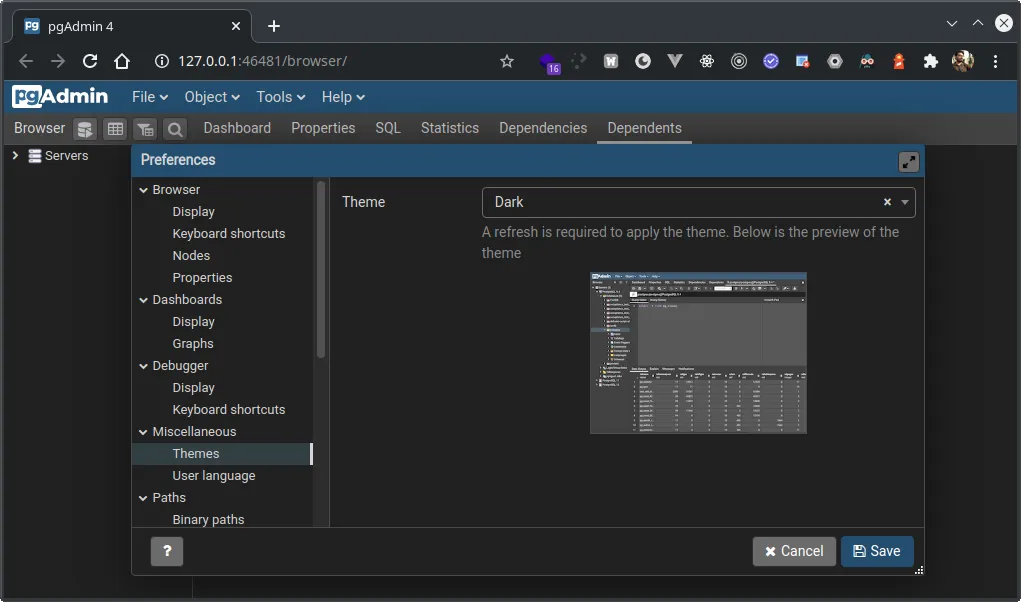Click the View Data grid icon
Viewport: 1021px width, 602px height.
[115, 129]
